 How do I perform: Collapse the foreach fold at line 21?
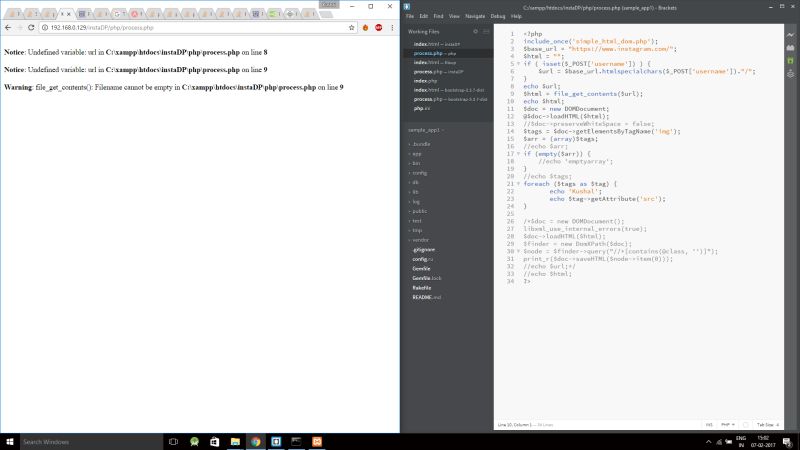(518, 184)
